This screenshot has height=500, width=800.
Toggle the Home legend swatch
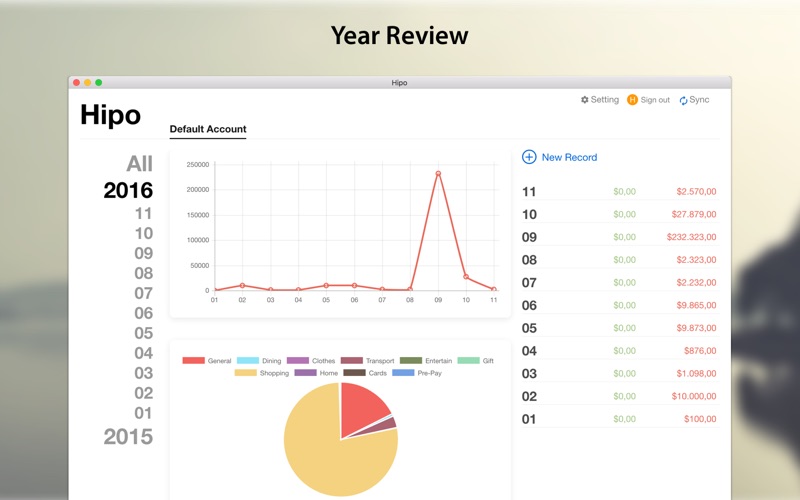306,373
